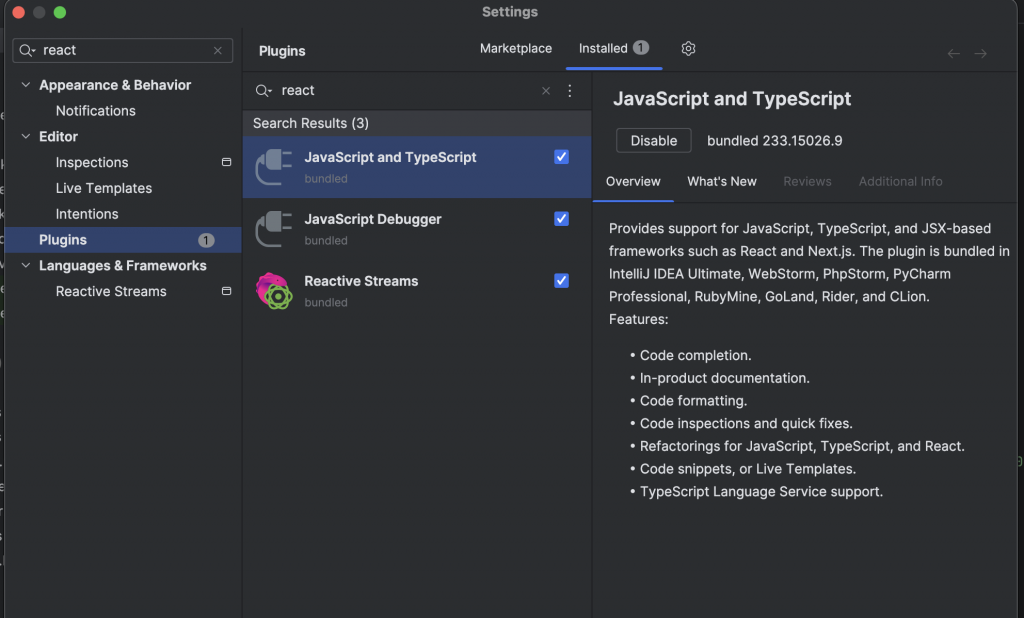Uncheck the JavaScript and TypeScript plugin
This screenshot has height=618, width=1024.
pyautogui.click(x=562, y=157)
